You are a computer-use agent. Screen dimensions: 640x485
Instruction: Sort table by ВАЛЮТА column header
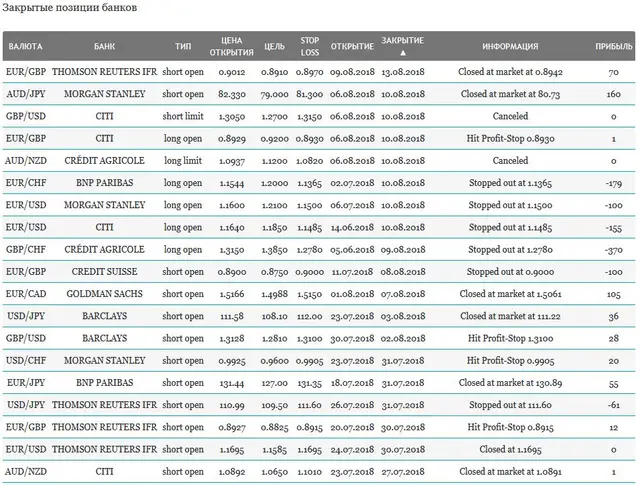tap(25, 47)
